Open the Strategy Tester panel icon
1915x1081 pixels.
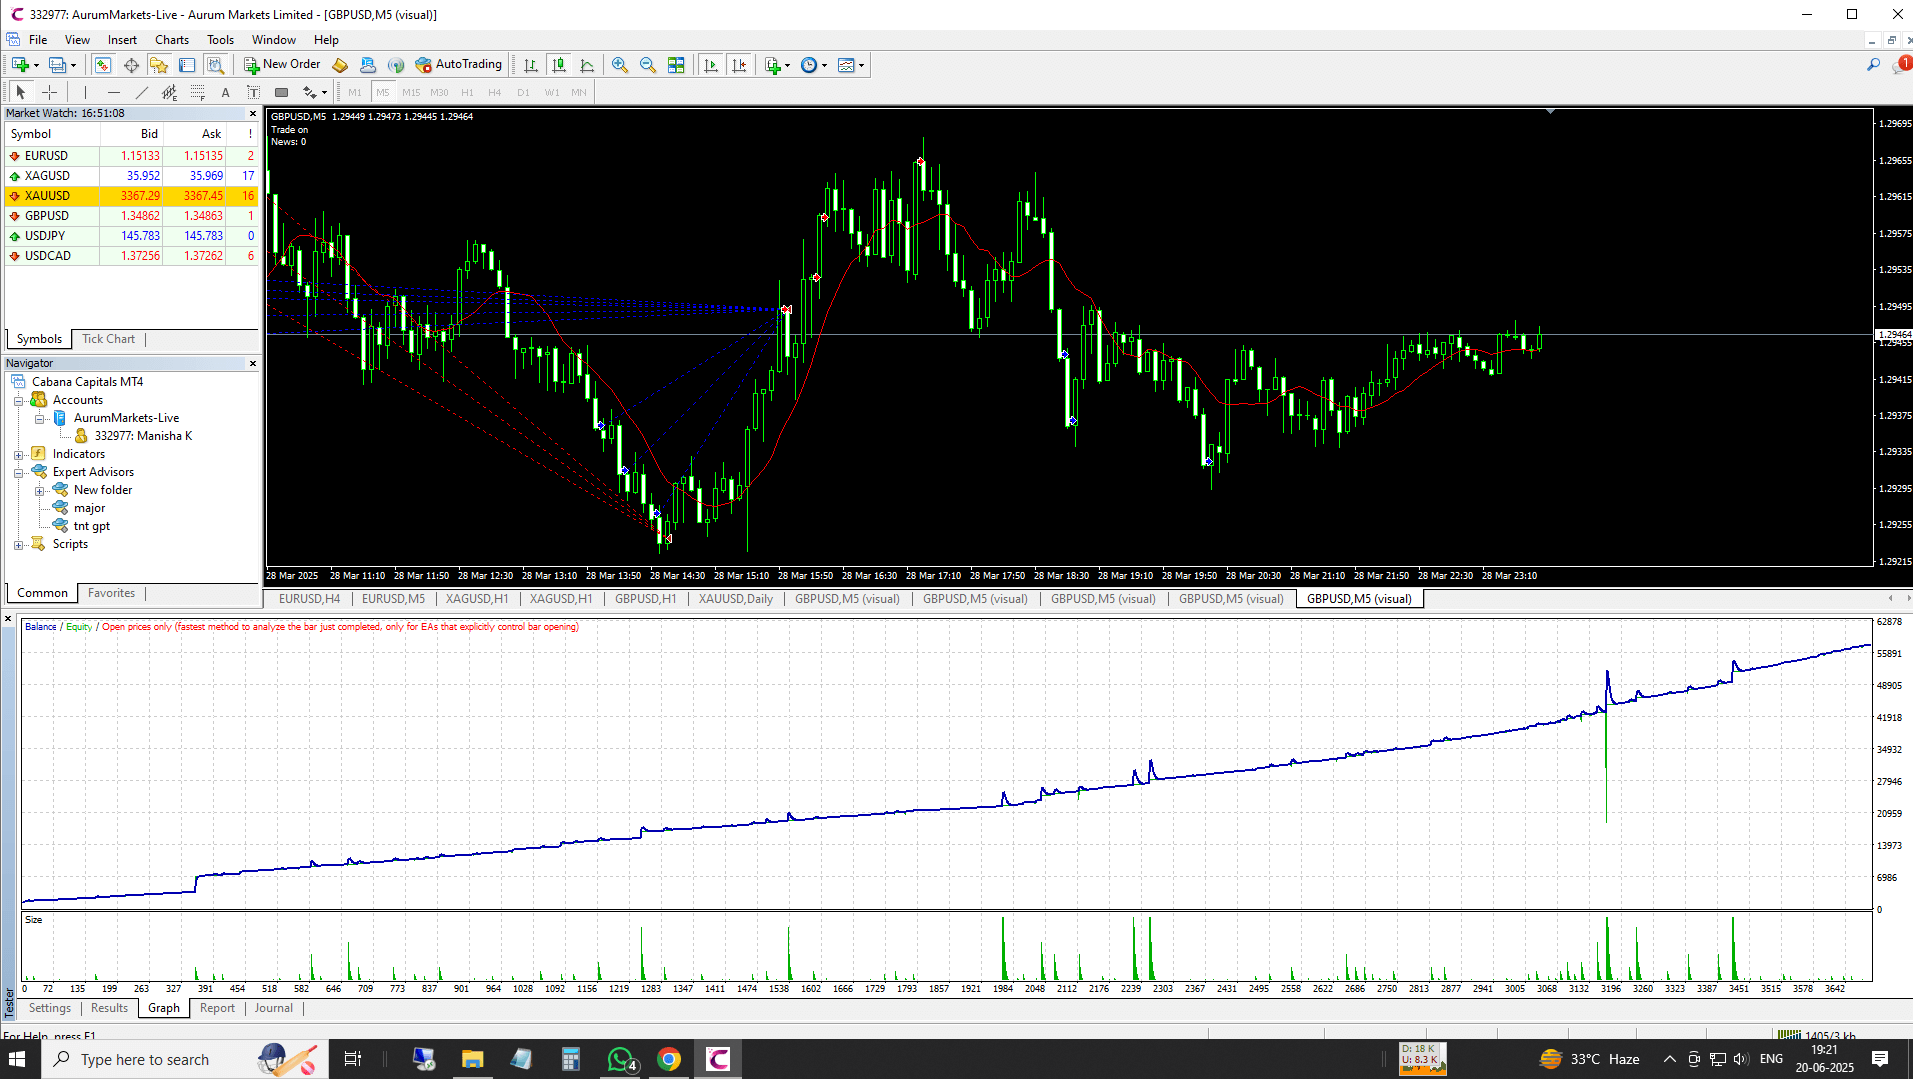[x=217, y=64]
